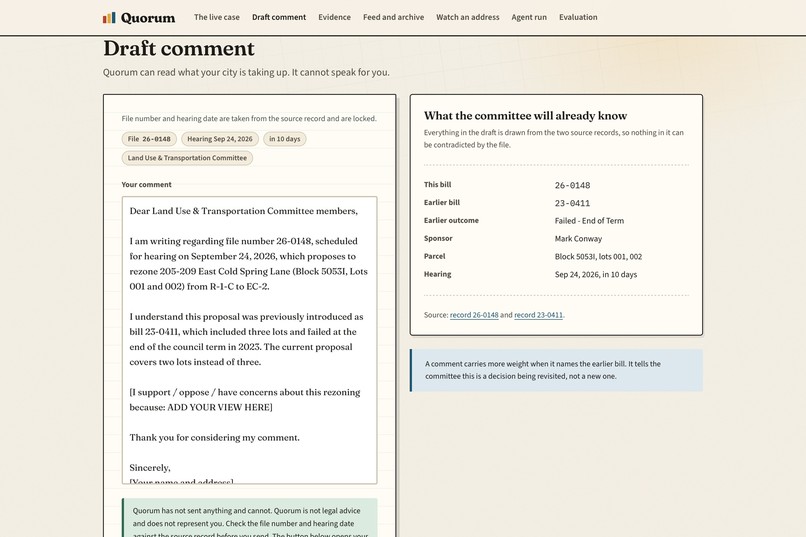
Task: Click the Draft comment page heading
Action: [179, 49]
